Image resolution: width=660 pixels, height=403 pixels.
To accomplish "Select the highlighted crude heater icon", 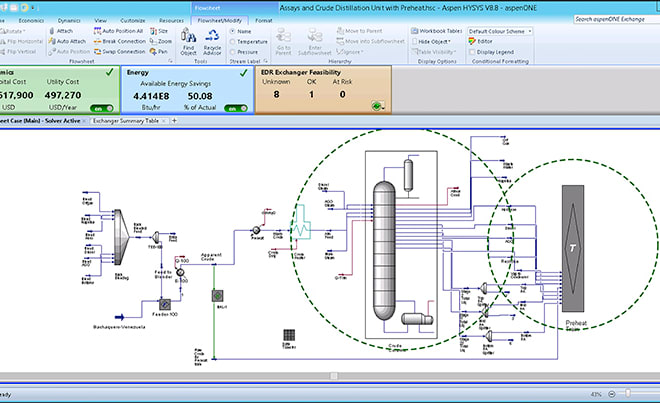I will pos(301,222).
